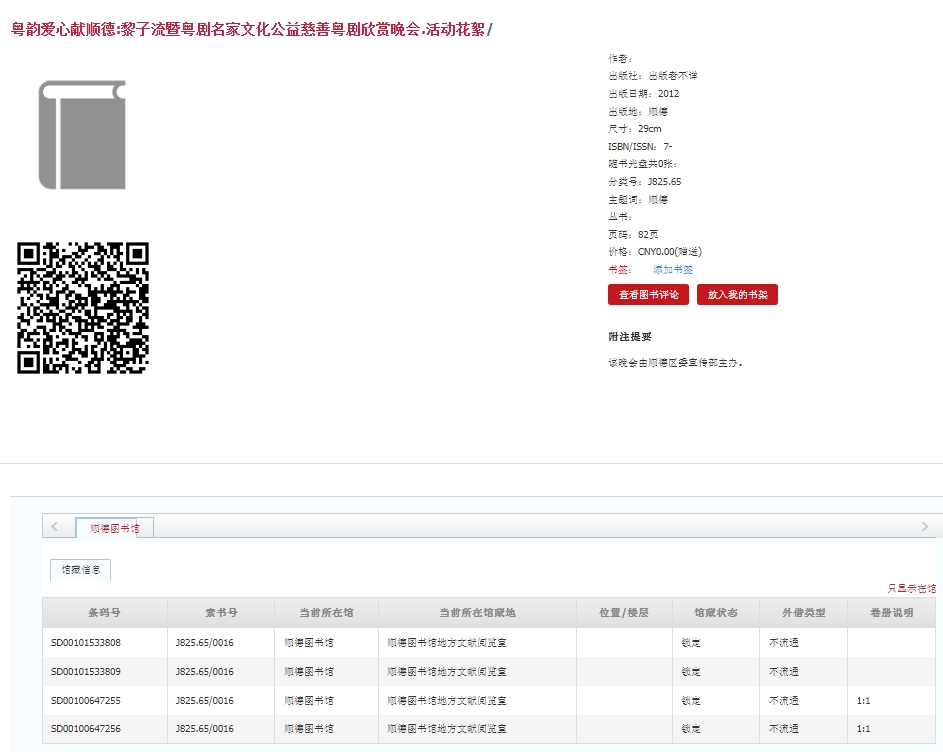This screenshot has height=752, width=943.
Task: Click call number in SD00100647256 row
Action: click(x=204, y=729)
